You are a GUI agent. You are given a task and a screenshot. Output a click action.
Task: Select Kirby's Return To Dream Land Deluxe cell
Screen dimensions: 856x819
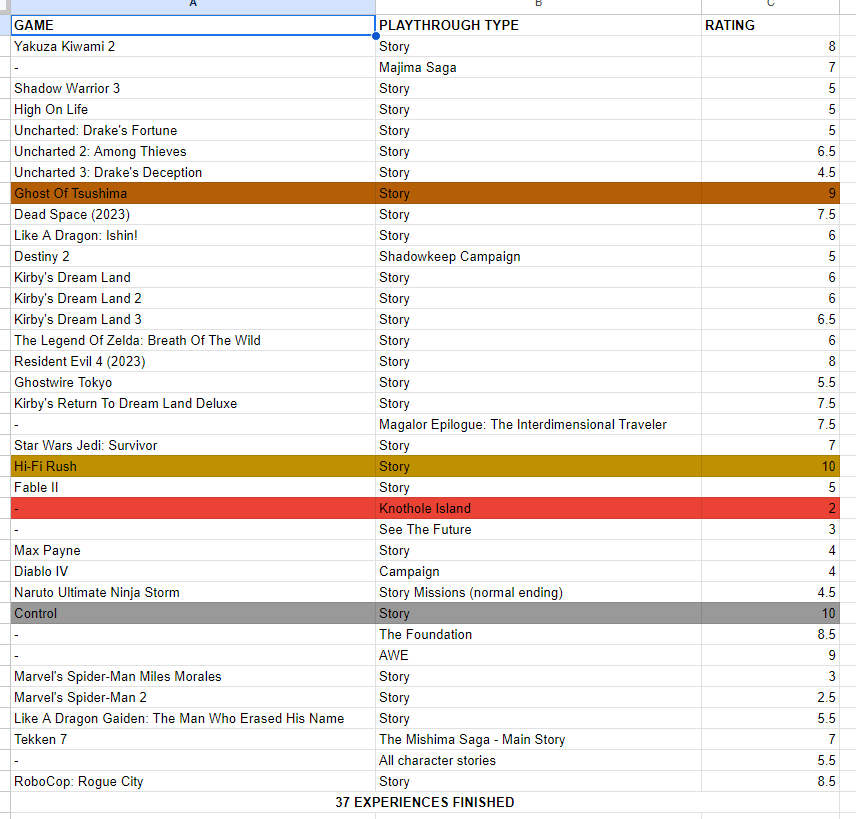pos(193,403)
